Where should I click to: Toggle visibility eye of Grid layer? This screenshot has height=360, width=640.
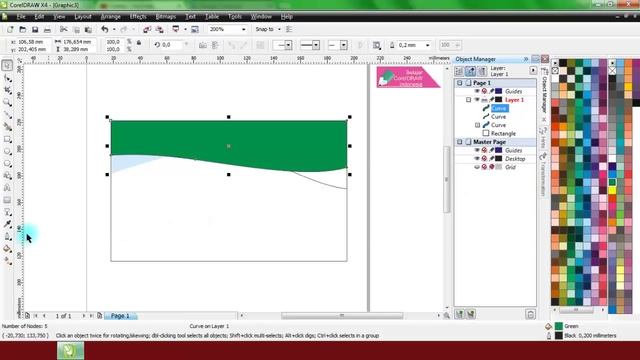point(476,167)
